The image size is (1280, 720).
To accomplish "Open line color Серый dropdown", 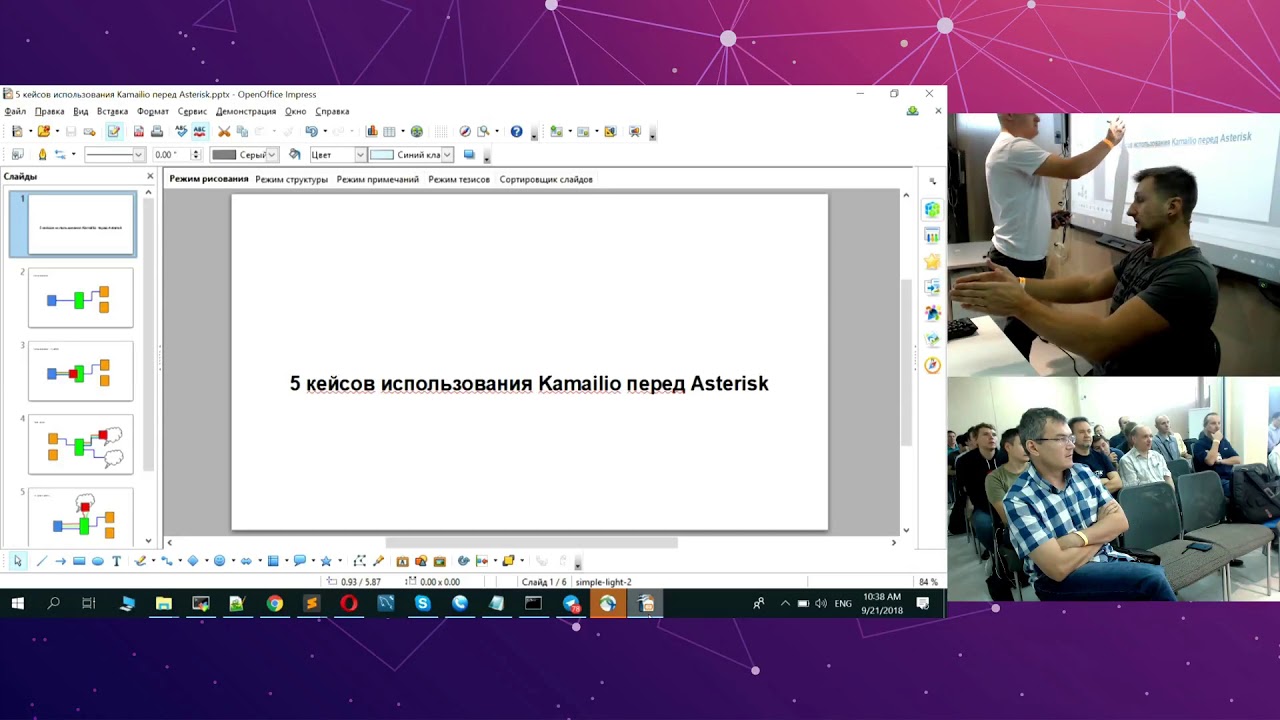I will tap(272, 155).
